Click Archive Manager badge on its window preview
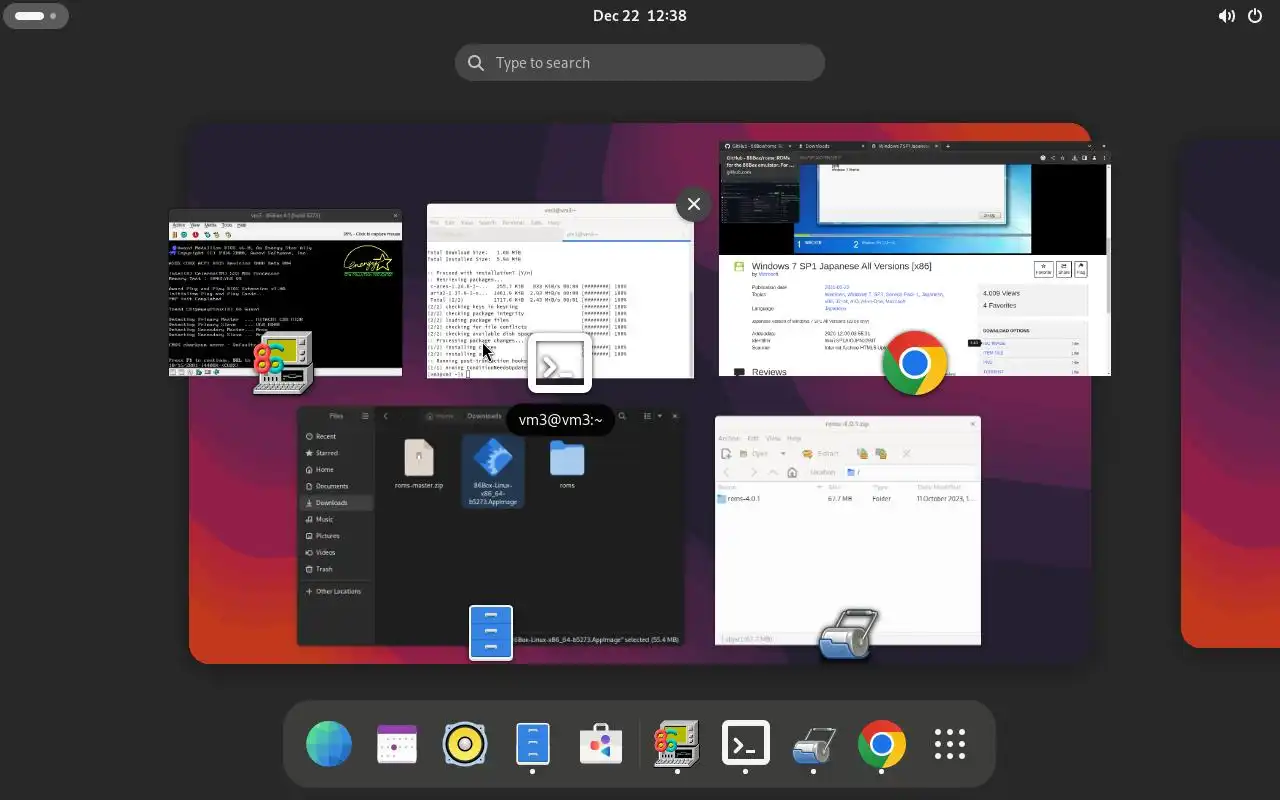1280x800 pixels. coord(848,634)
